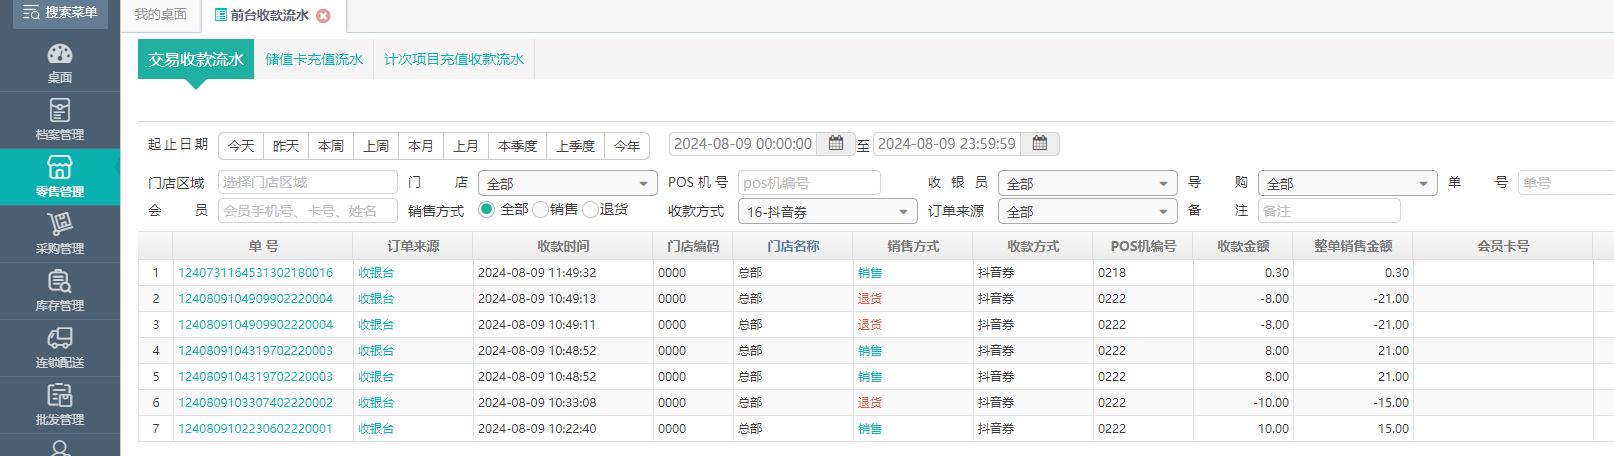Select 全部 sales method radio button

tap(487, 209)
